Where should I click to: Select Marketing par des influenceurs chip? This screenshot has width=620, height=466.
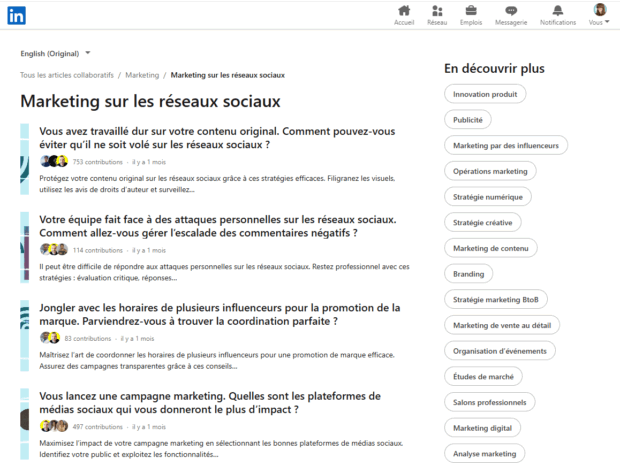(506, 145)
